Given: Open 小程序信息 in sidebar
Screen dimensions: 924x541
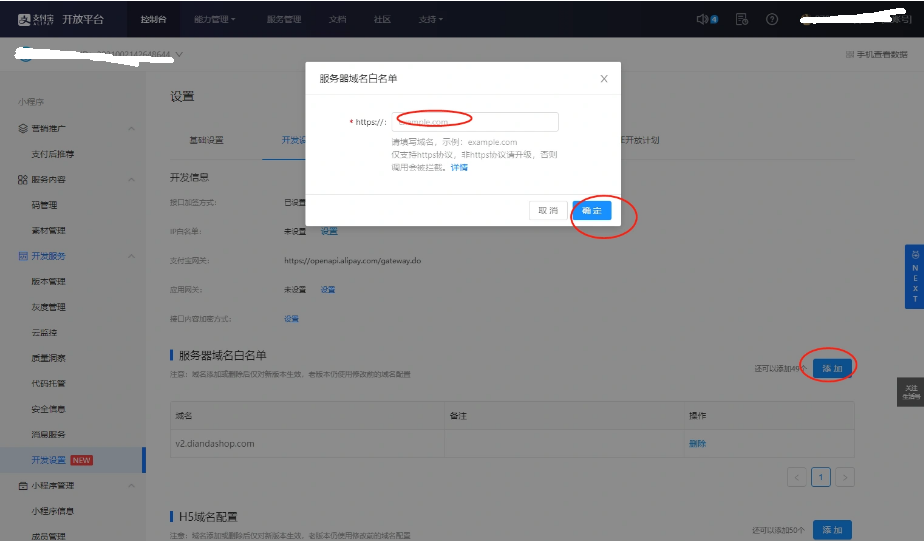Looking at the screenshot, I should click(52, 511).
